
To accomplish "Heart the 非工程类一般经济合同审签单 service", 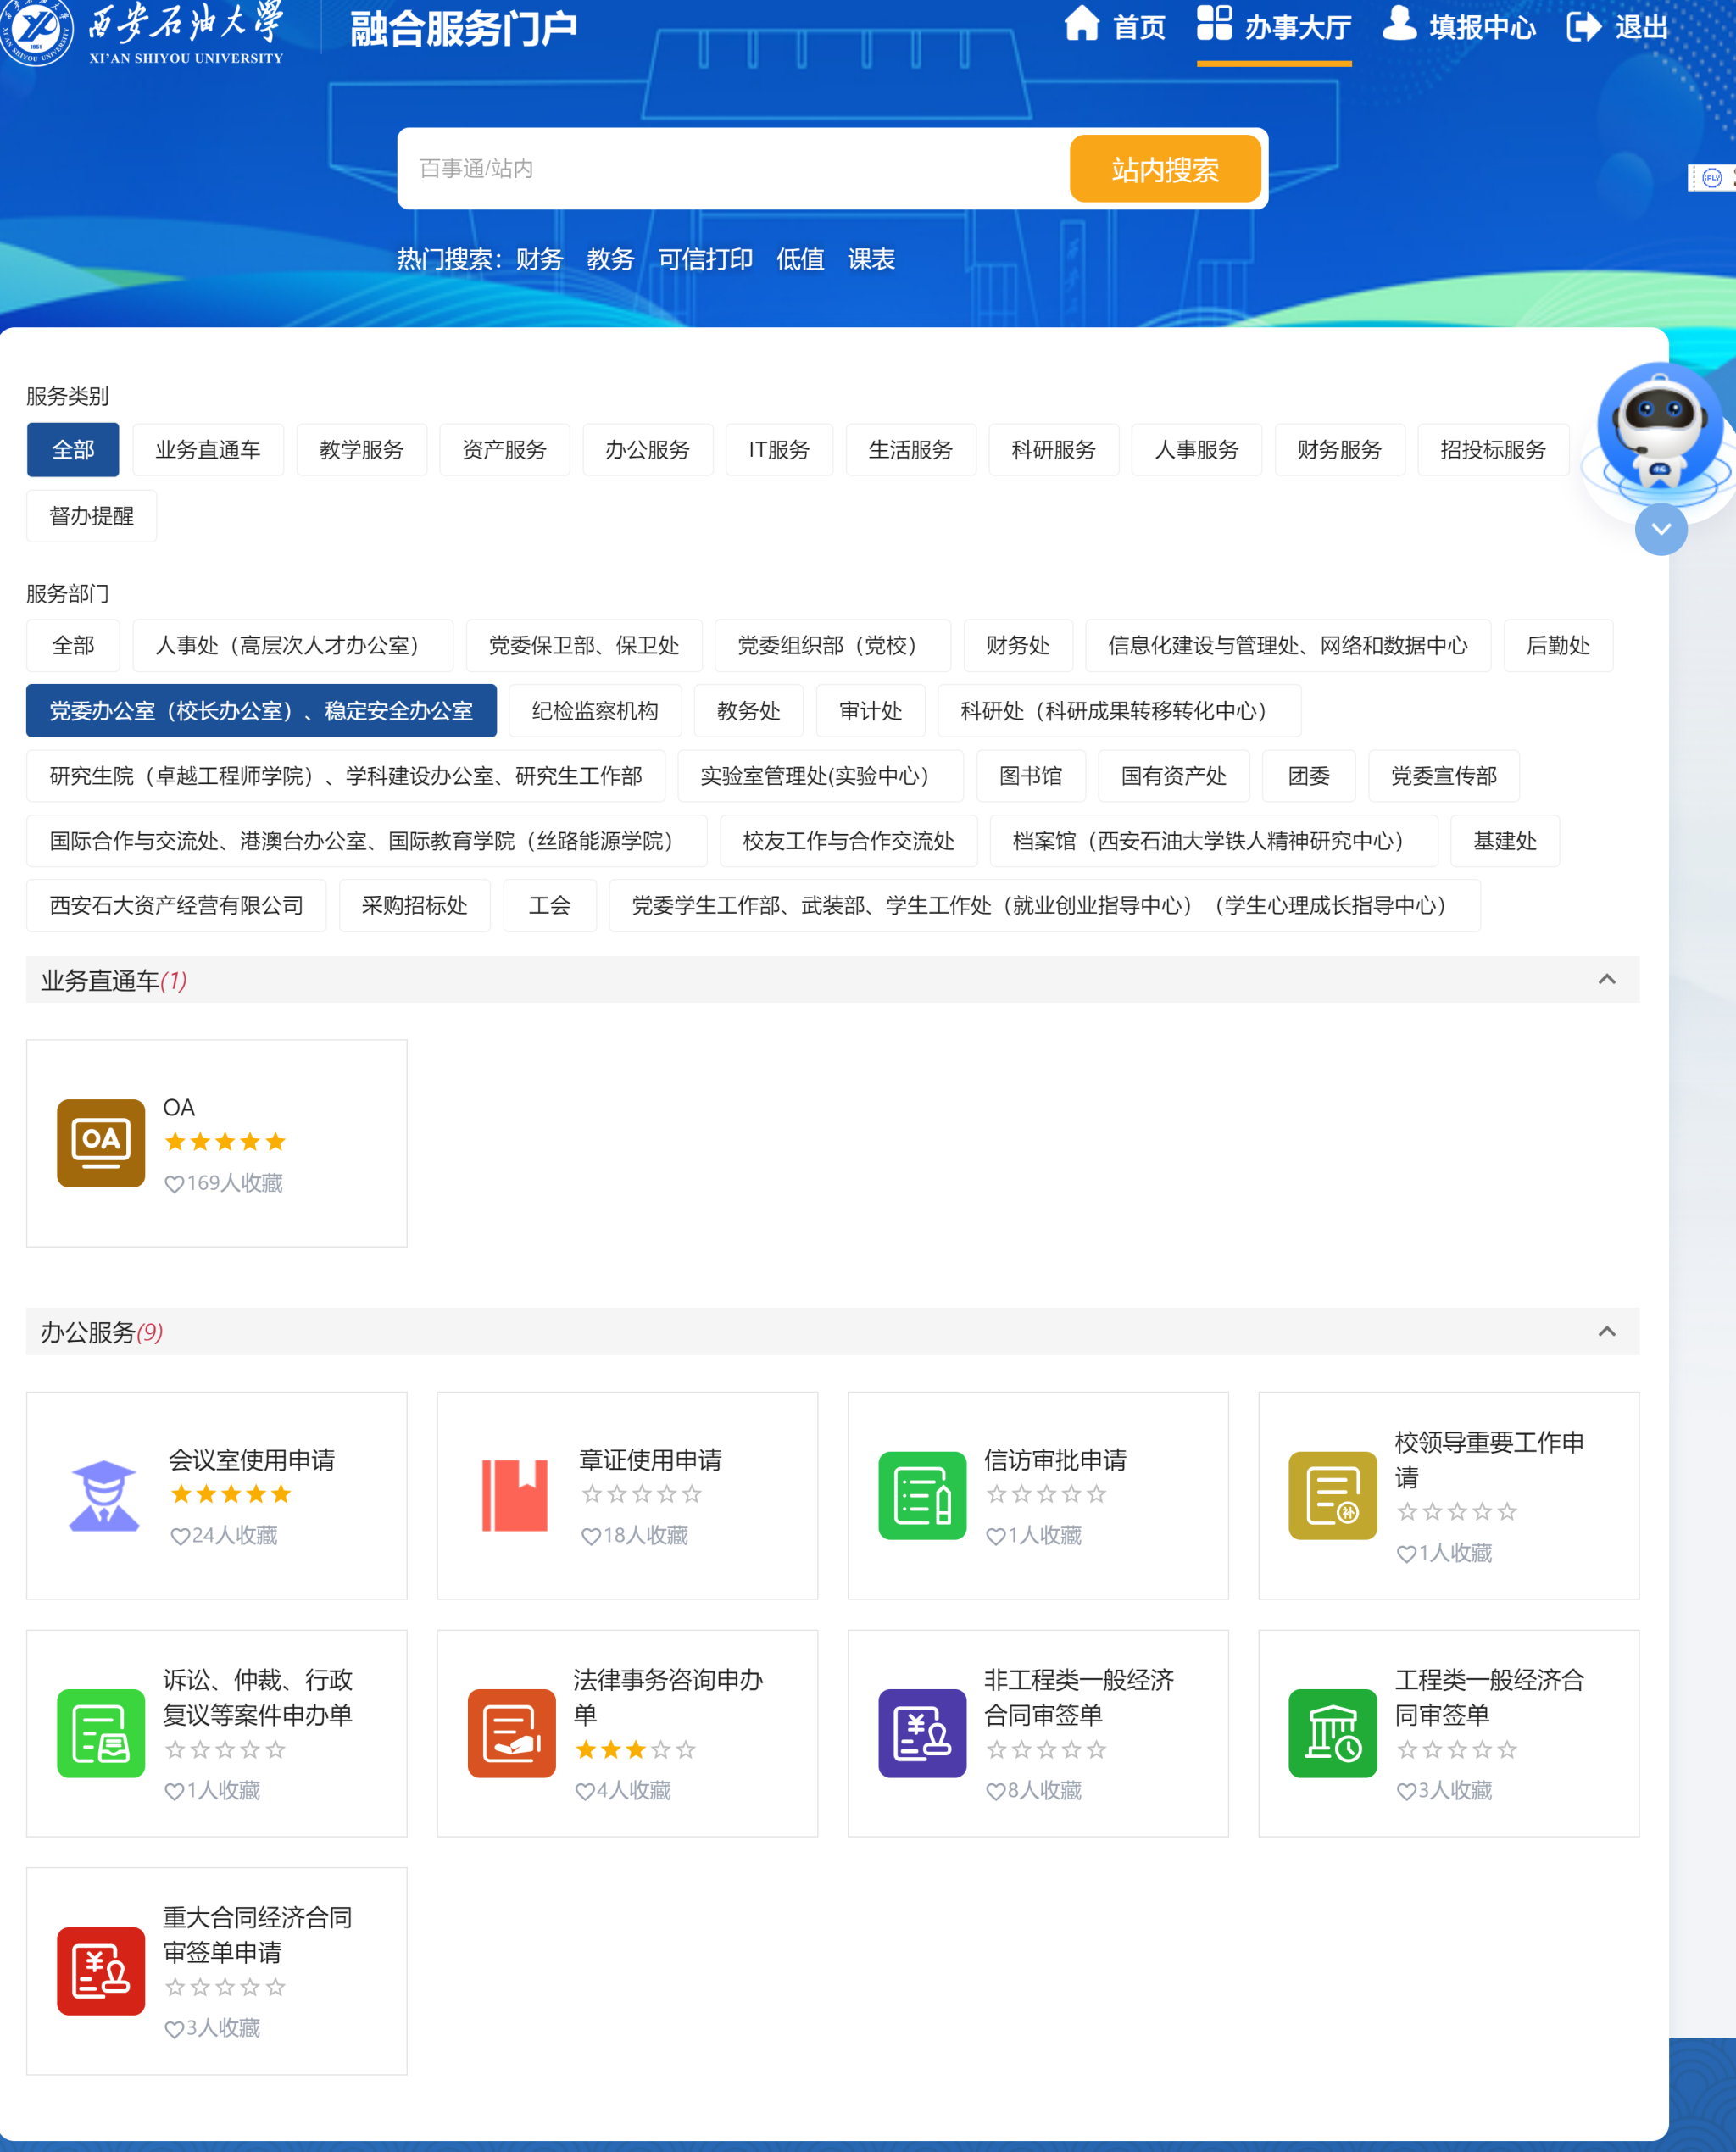I will click(995, 1791).
